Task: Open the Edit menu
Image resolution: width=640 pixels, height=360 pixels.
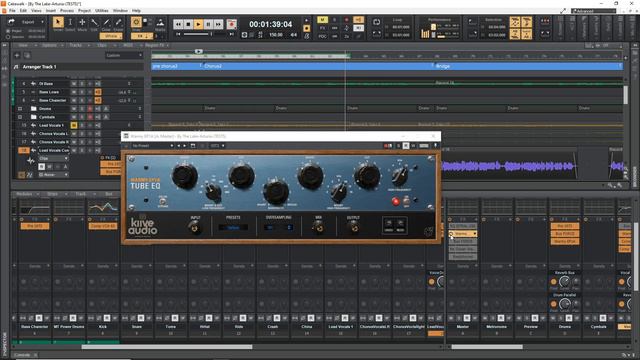Action: click(x=23, y=11)
